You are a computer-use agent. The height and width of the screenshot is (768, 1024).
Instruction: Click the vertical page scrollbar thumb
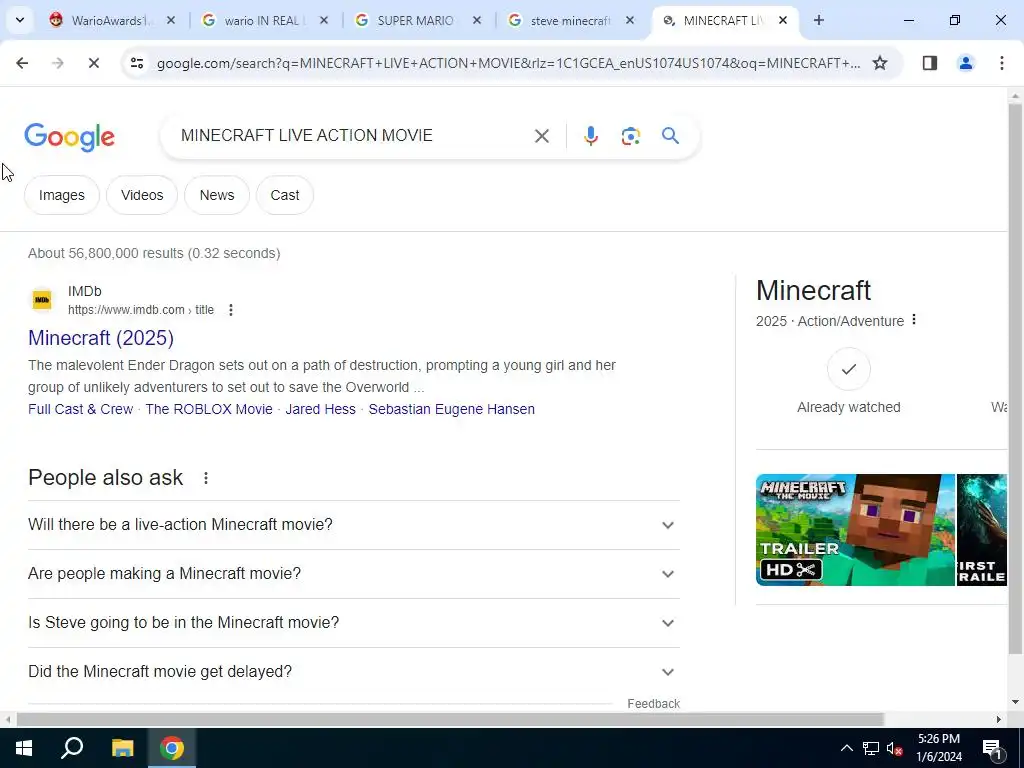1015,379
